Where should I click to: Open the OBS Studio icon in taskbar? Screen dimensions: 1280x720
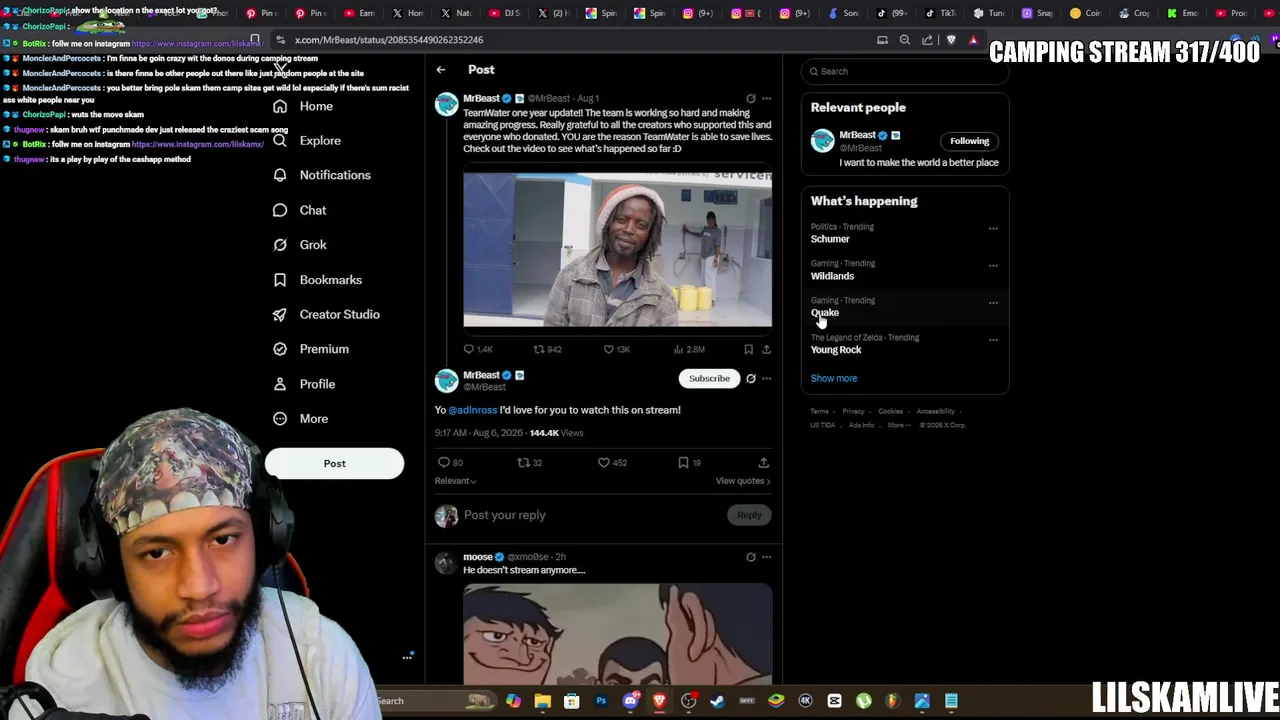(x=688, y=701)
